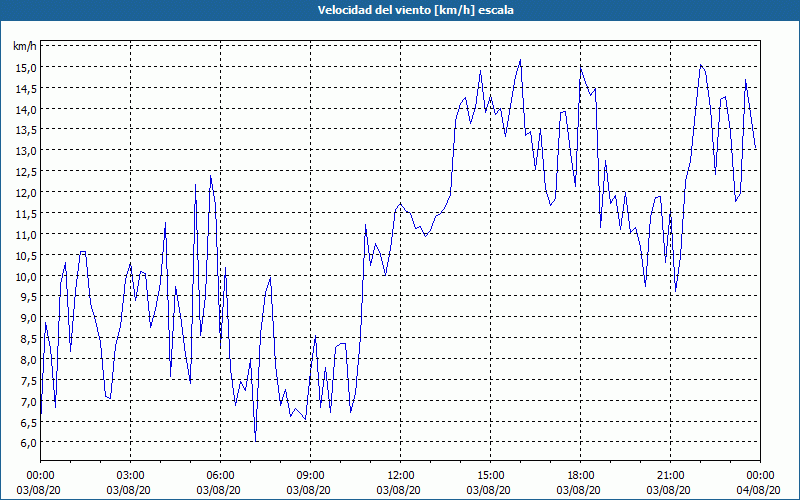Click the 03:00 time axis label

coord(131,476)
